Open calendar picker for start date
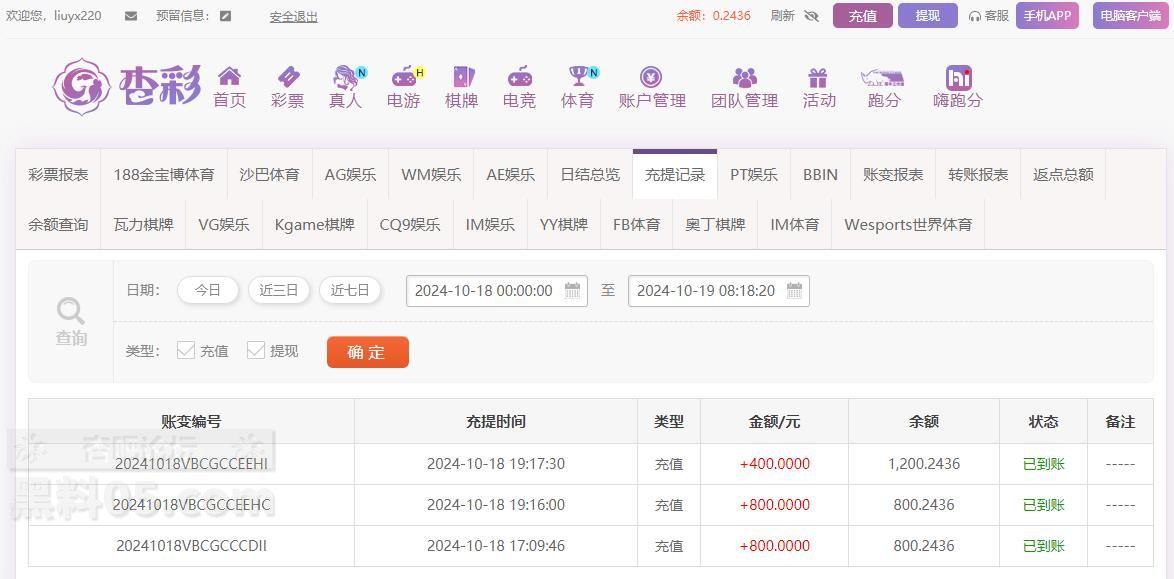Screen dimensions: 1174x579 click(573, 291)
